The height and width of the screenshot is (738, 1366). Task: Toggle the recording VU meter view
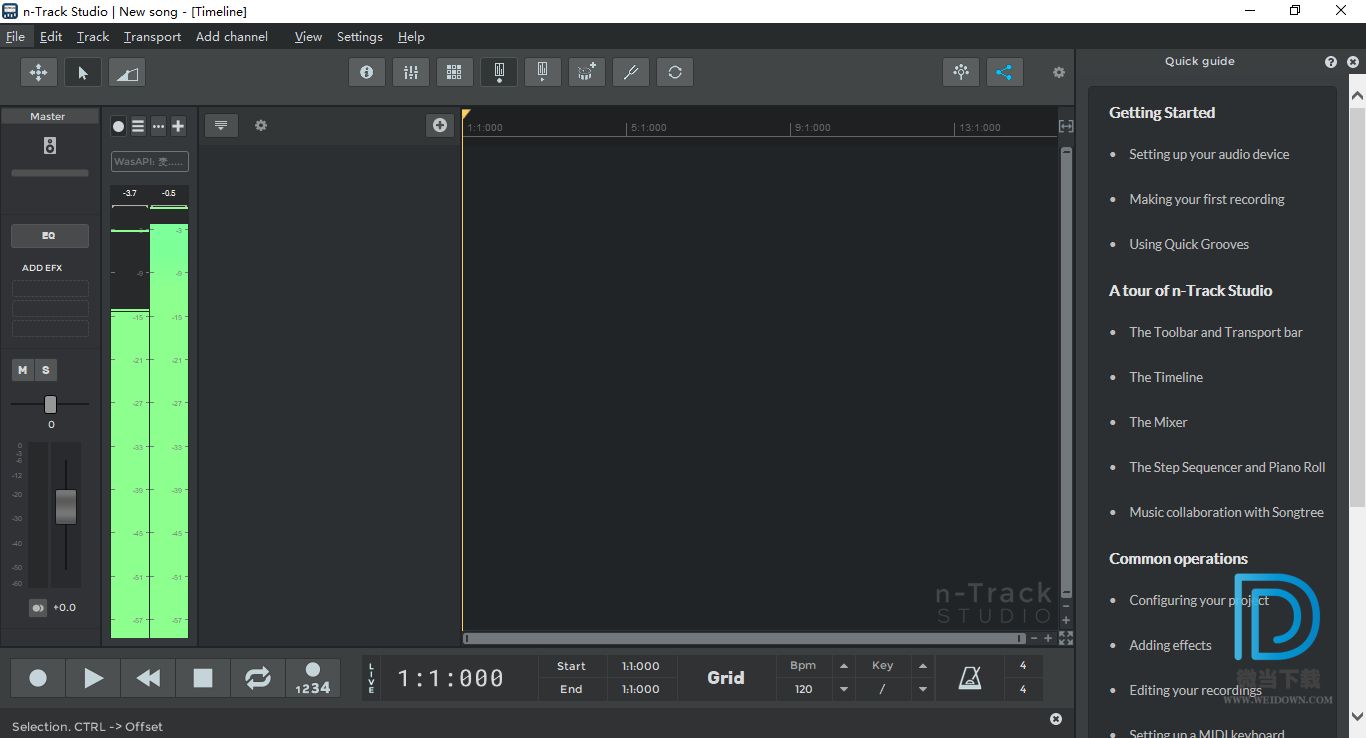[498, 72]
